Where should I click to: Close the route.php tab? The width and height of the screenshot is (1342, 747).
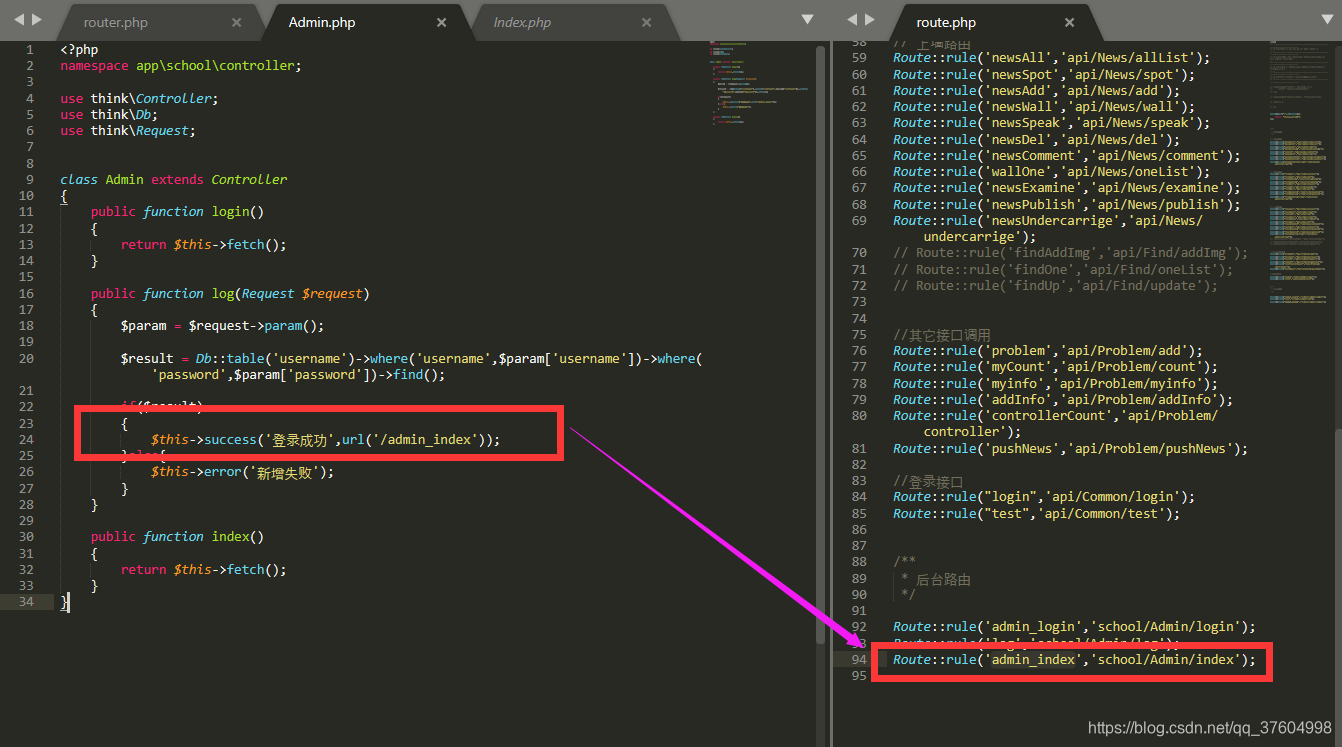point(1069,22)
